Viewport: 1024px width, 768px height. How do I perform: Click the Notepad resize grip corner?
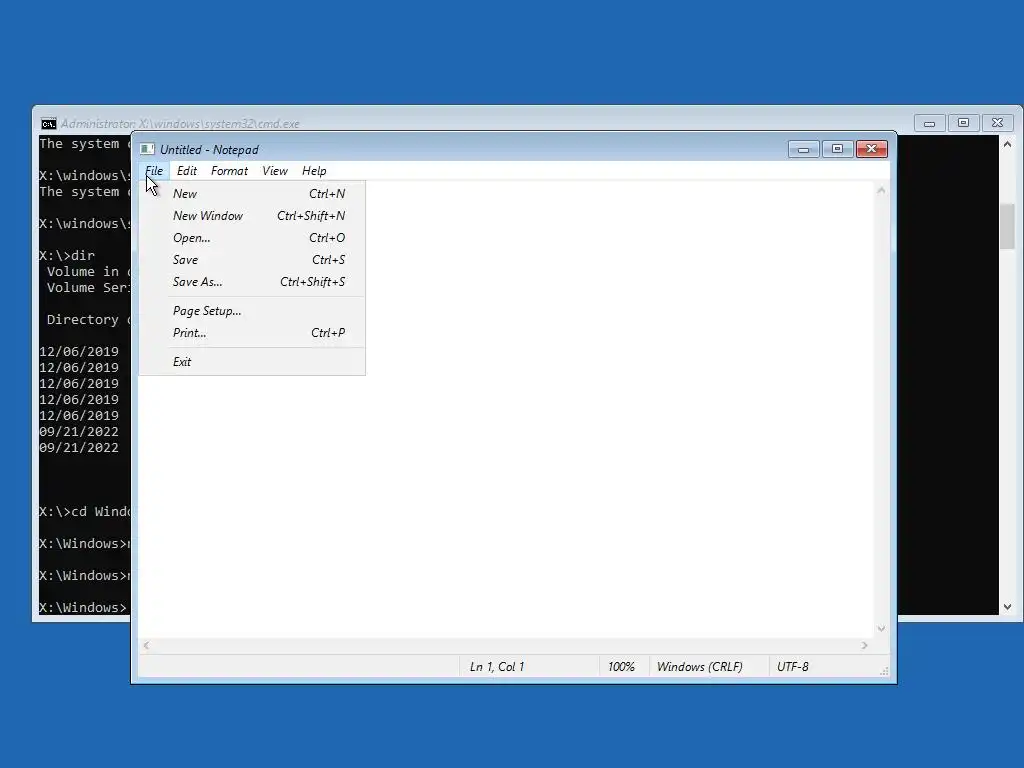(884, 671)
